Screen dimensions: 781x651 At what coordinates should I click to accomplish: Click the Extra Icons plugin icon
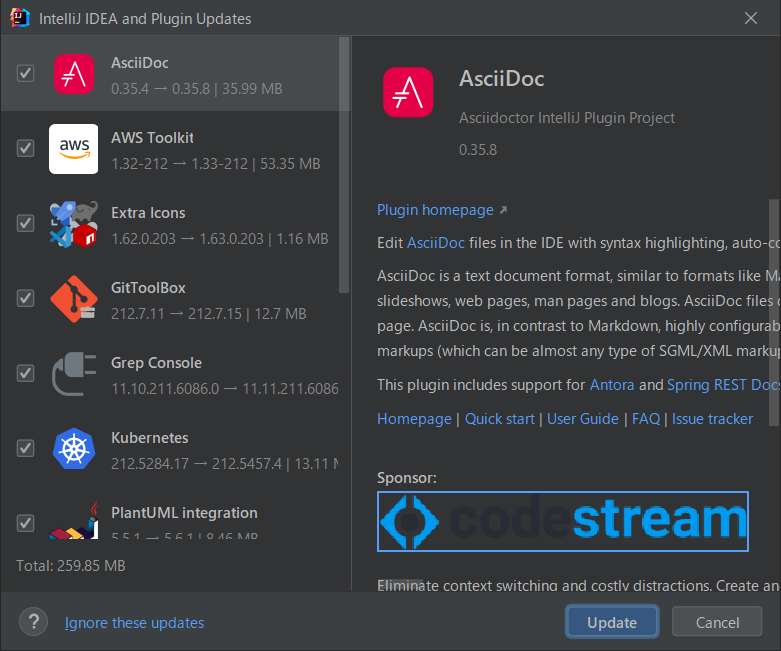pyautogui.click(x=74, y=224)
